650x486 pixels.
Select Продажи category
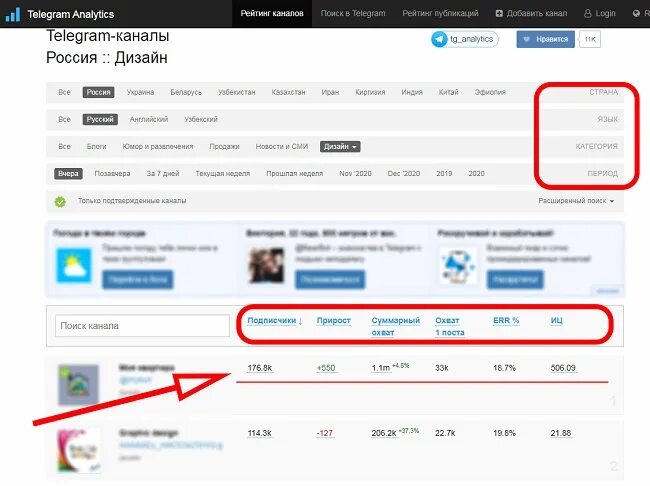(224, 146)
